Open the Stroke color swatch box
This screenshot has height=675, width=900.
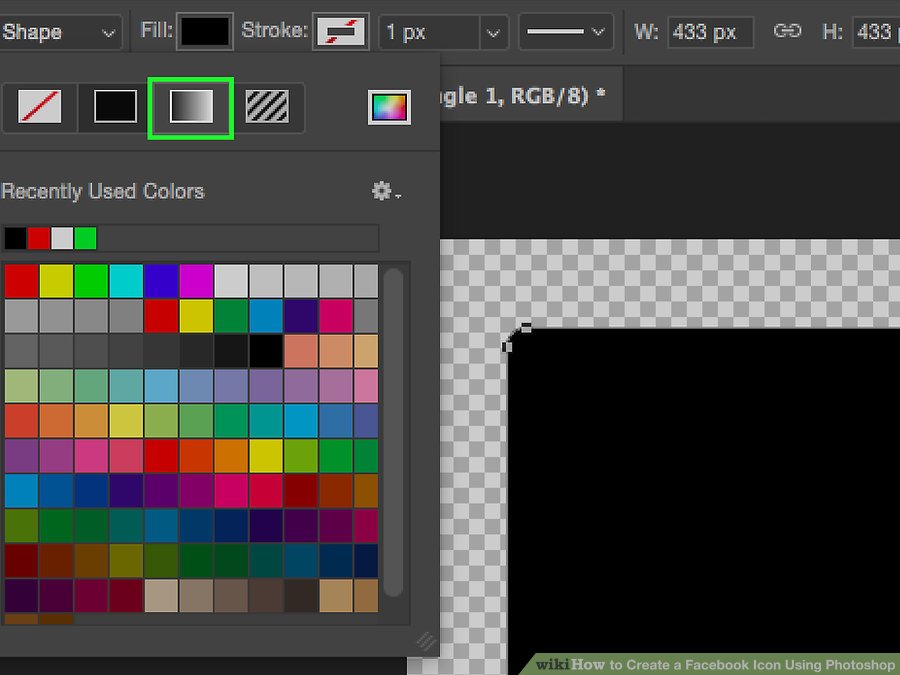click(x=341, y=32)
